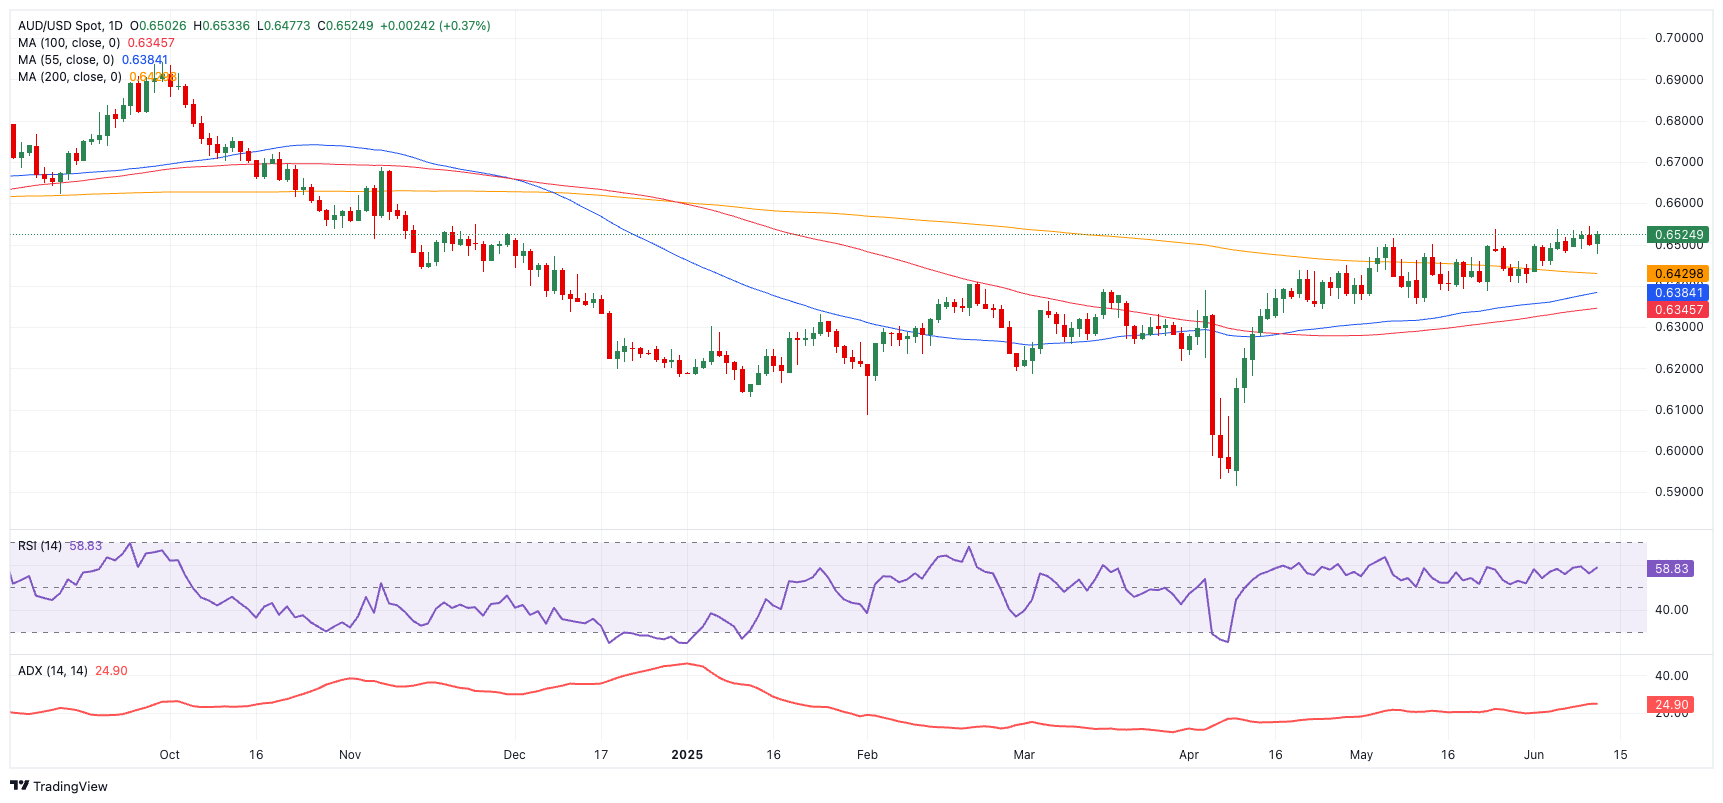This screenshot has width=1723, height=803.
Task: Click the +0.00242 (+0.37%) change value
Action: point(435,26)
